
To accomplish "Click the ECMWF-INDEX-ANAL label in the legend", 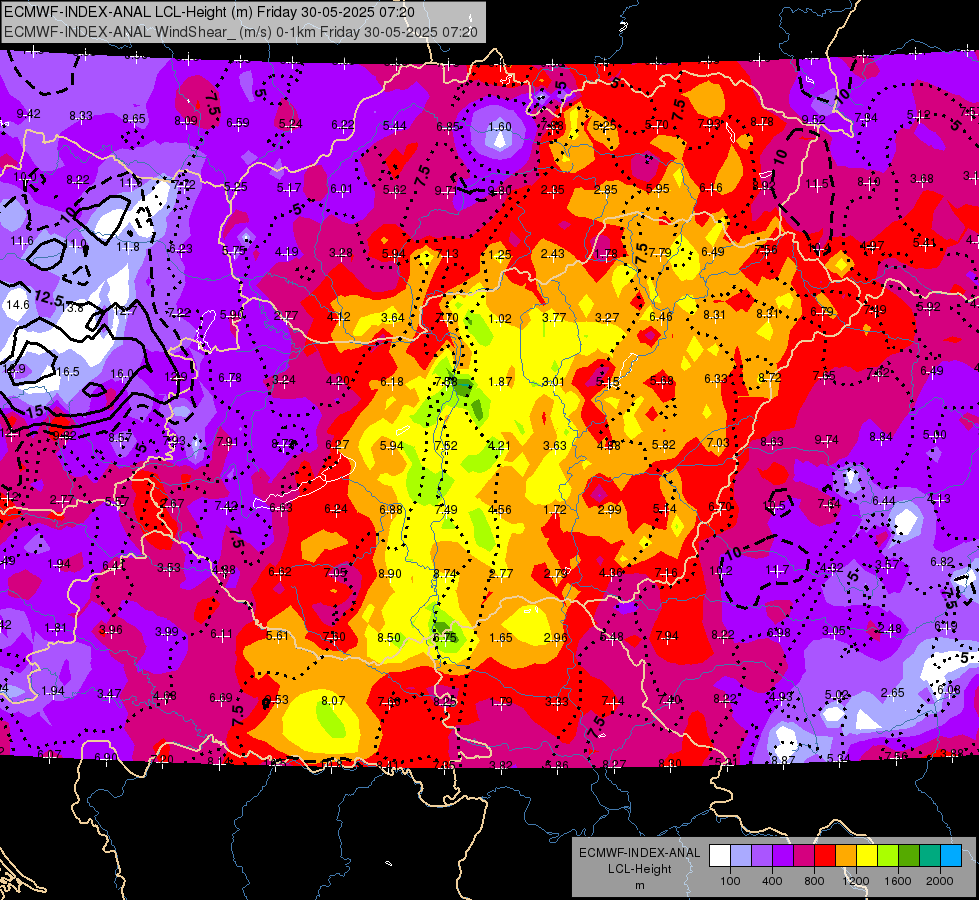I will click(639, 853).
